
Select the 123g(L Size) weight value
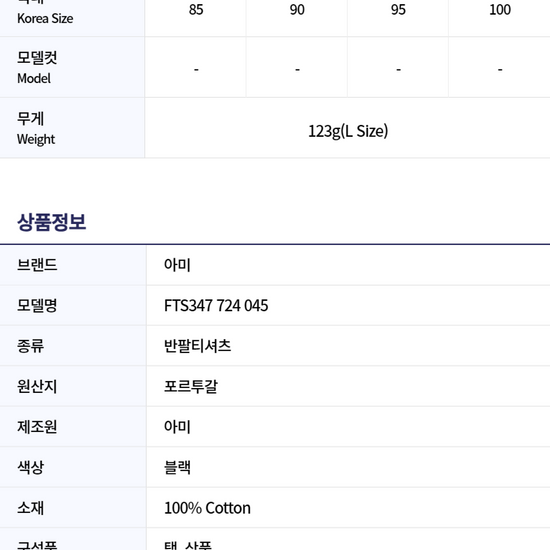pos(348,131)
